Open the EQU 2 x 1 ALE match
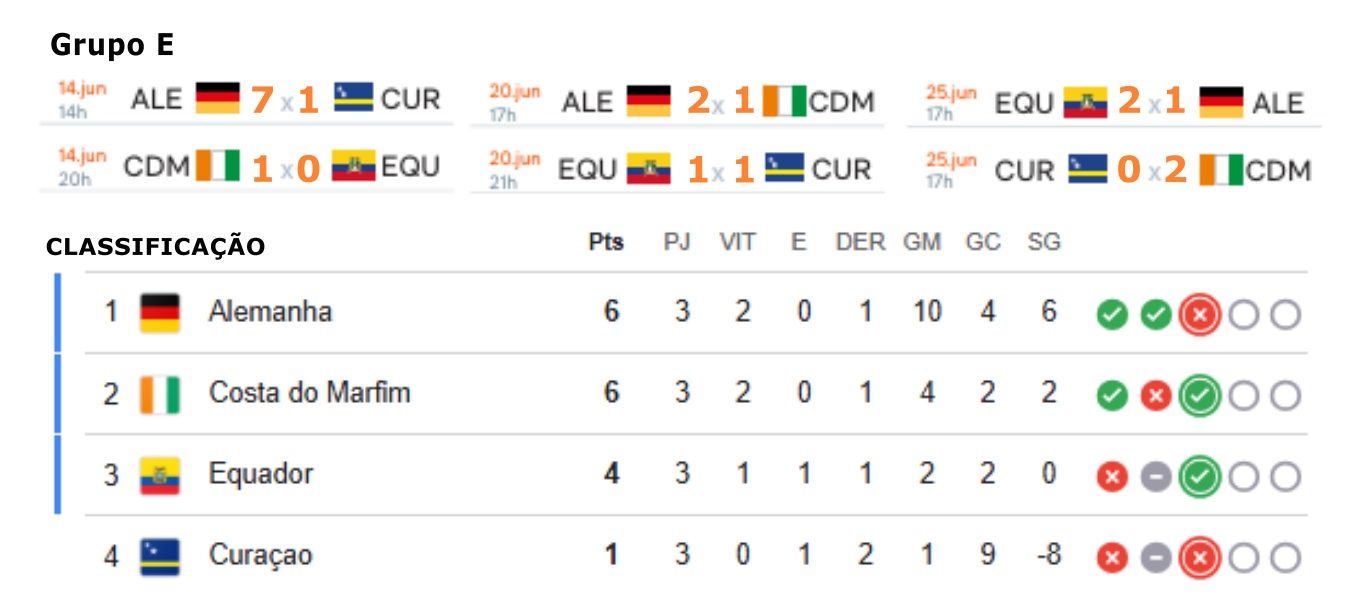 tap(1114, 102)
